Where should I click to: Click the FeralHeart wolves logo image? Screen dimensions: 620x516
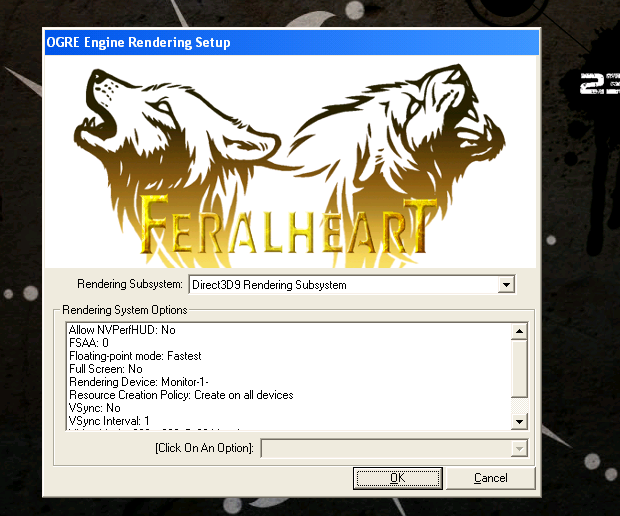coord(291,162)
